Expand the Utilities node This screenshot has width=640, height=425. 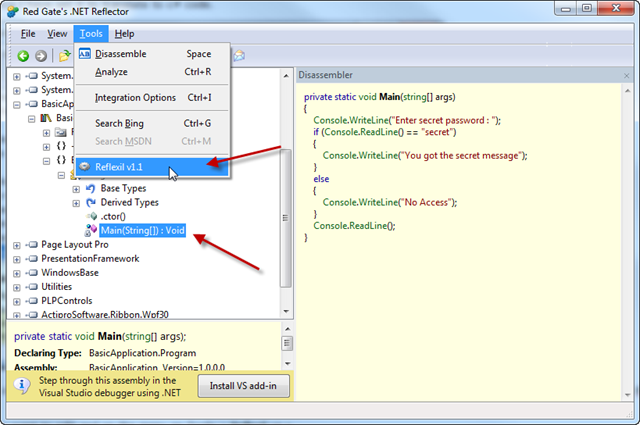tap(17, 287)
